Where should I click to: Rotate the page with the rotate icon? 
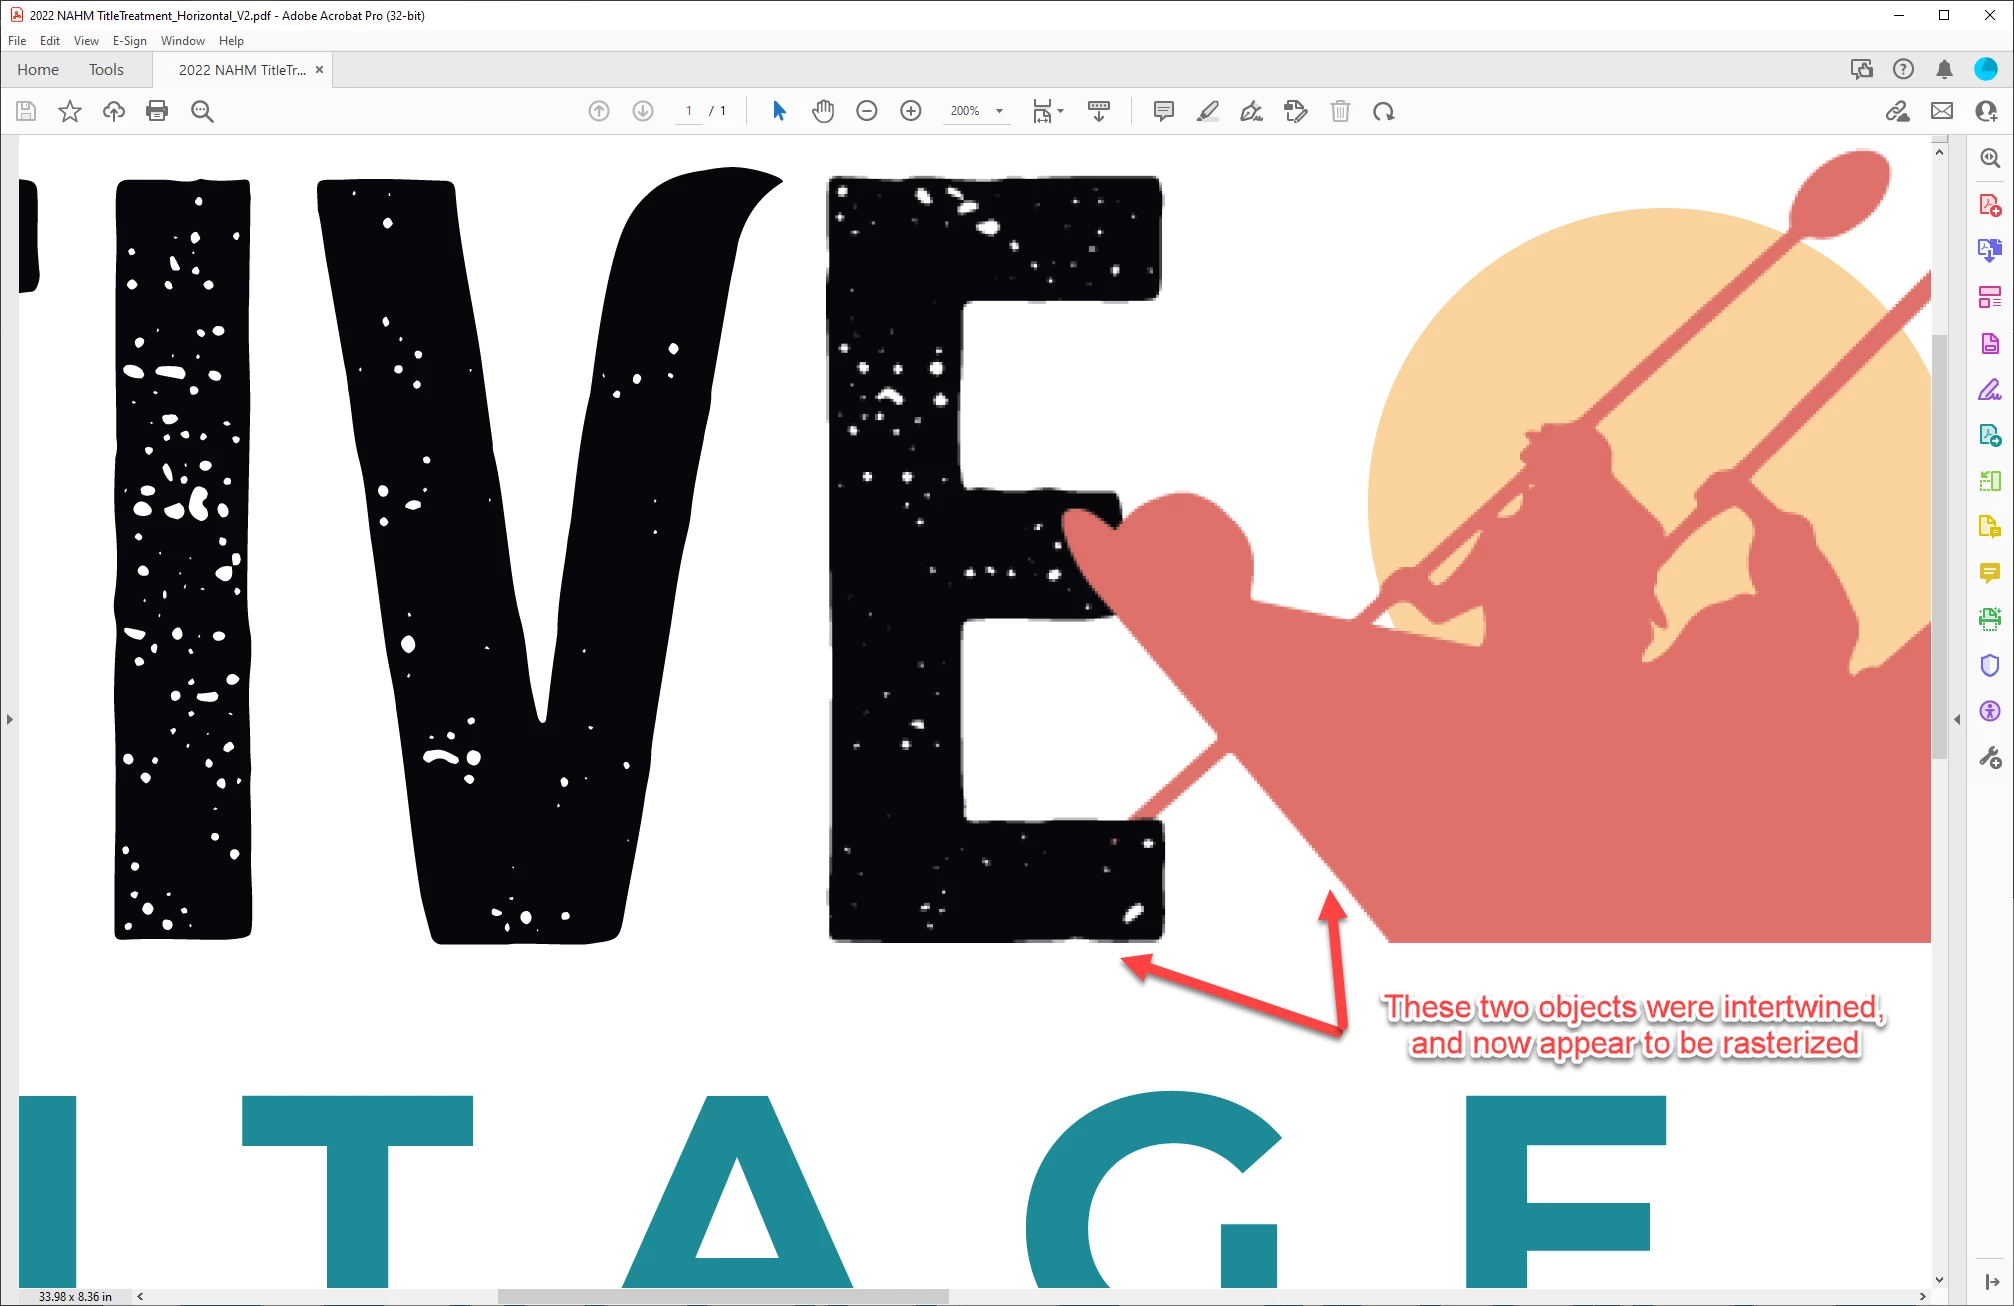pos(1383,111)
